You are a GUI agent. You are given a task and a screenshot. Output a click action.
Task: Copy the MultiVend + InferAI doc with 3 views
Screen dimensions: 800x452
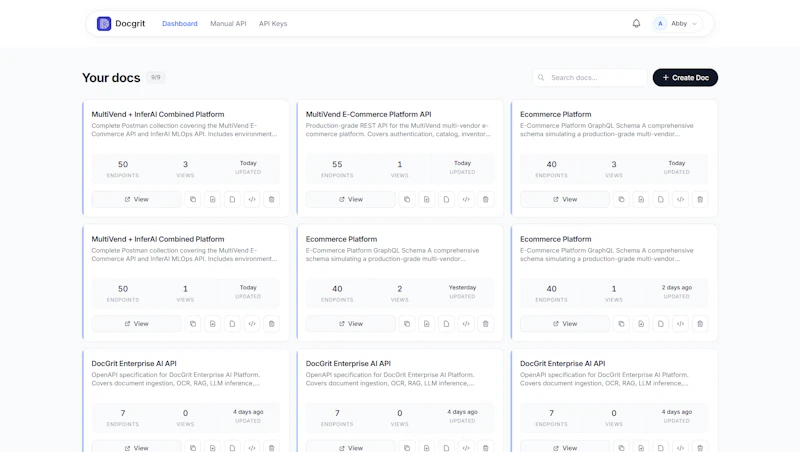point(193,199)
